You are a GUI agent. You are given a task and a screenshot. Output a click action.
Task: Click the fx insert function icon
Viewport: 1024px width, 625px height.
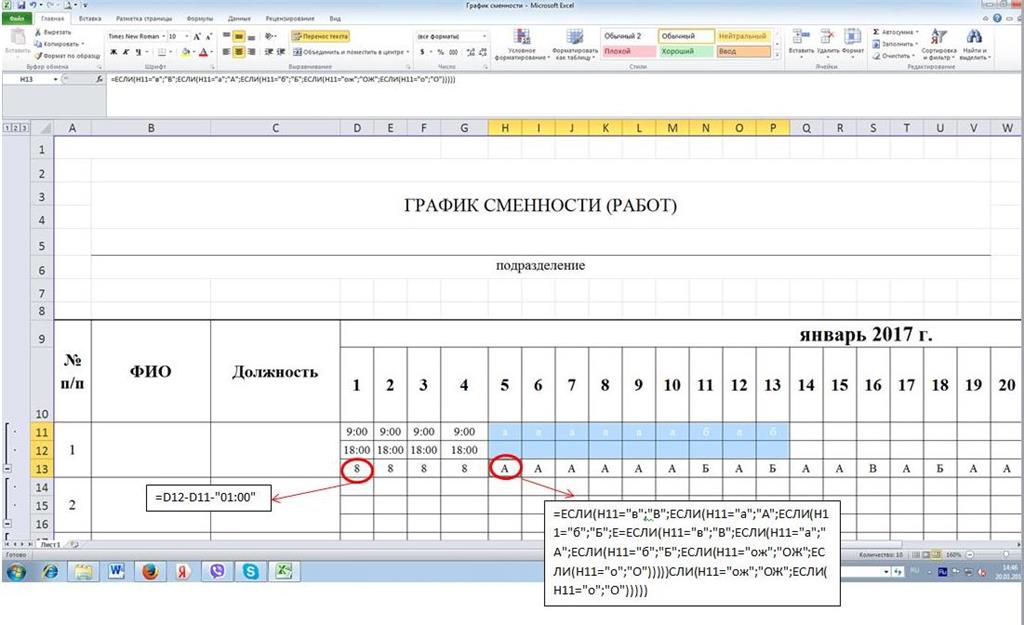click(x=99, y=79)
